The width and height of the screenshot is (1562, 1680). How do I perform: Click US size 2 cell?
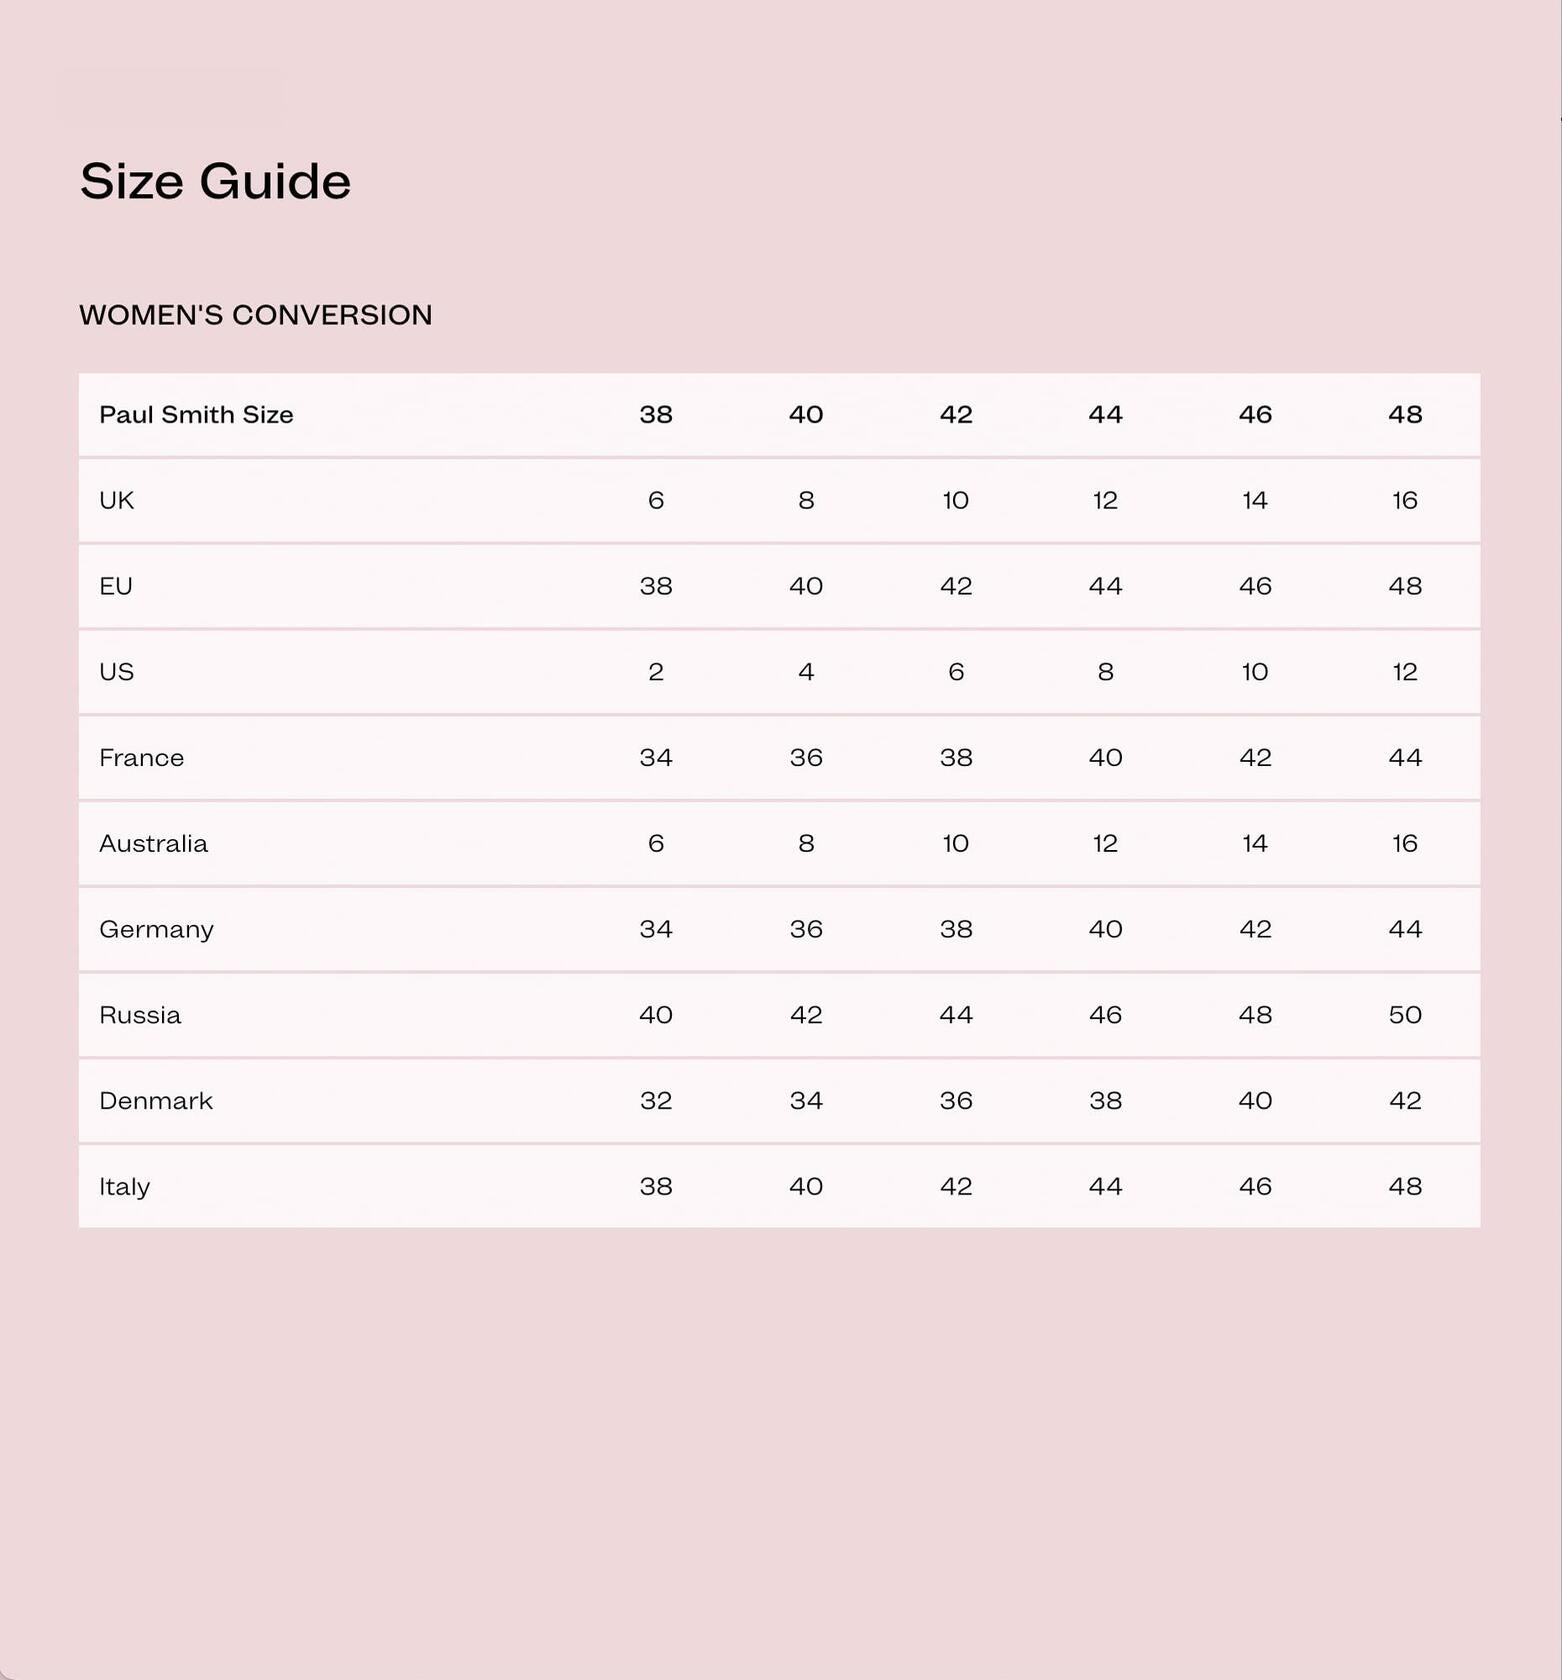pos(656,672)
